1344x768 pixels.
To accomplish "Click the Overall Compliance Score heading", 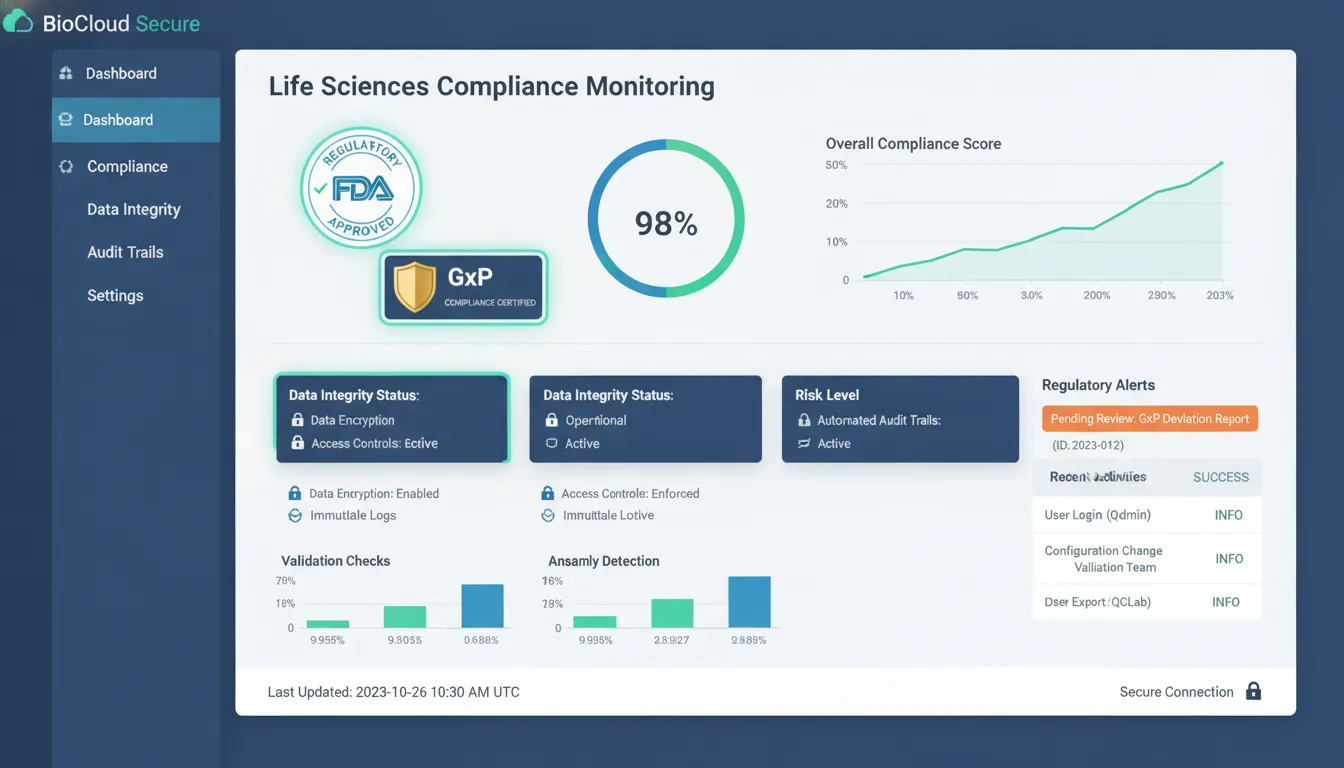I will (x=913, y=144).
